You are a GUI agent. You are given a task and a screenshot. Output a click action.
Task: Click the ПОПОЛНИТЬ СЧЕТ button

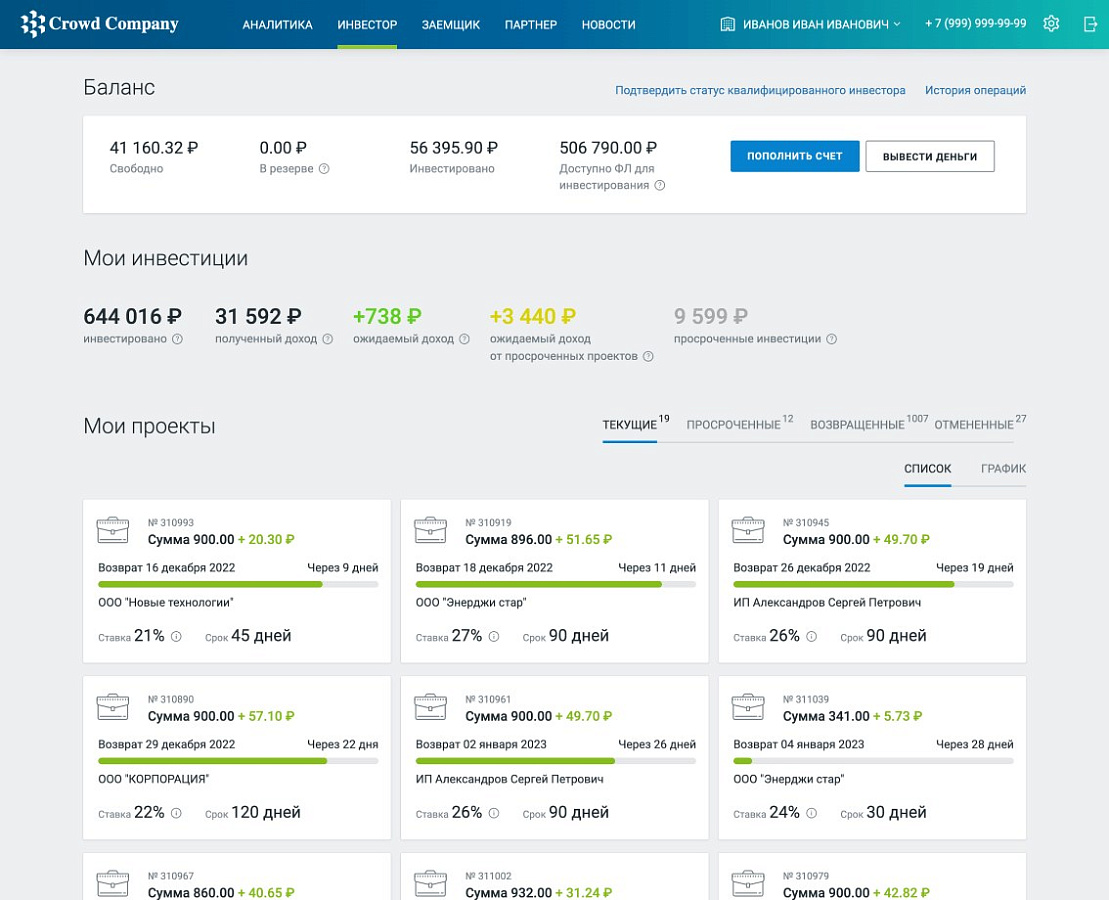pos(794,156)
